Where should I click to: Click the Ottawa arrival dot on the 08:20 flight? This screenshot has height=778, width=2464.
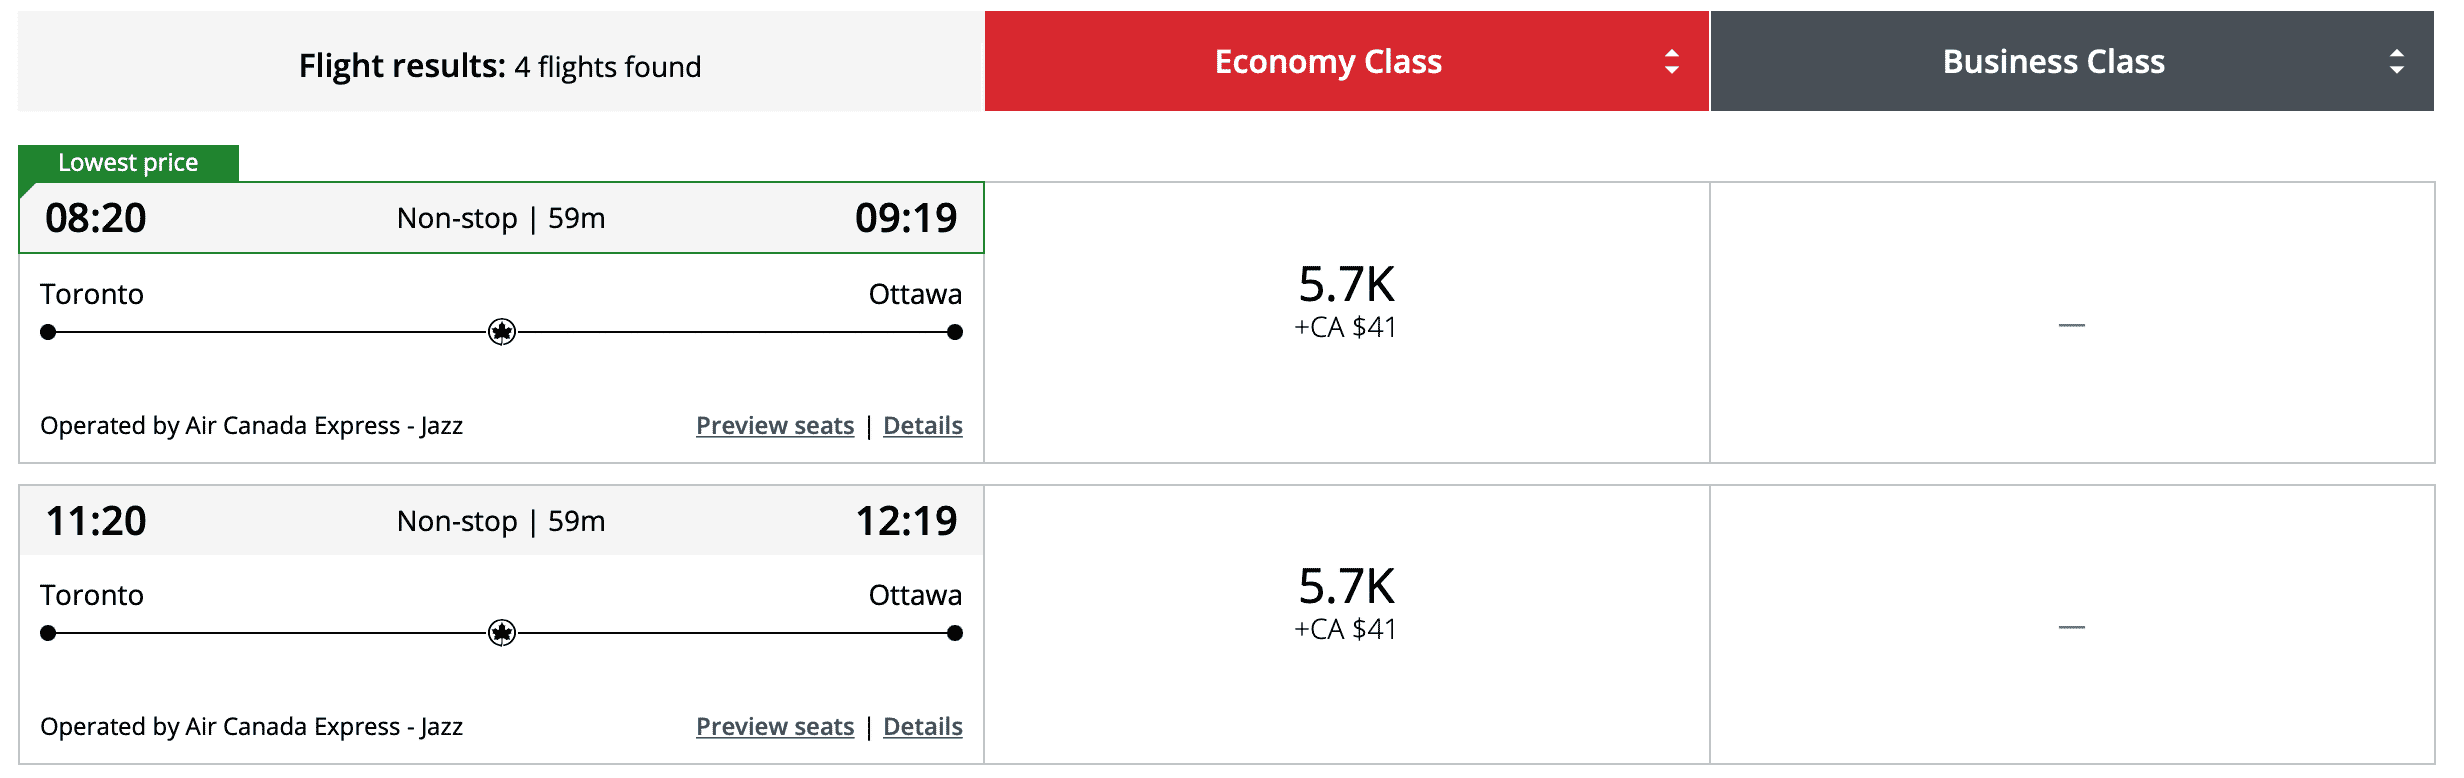955,332
